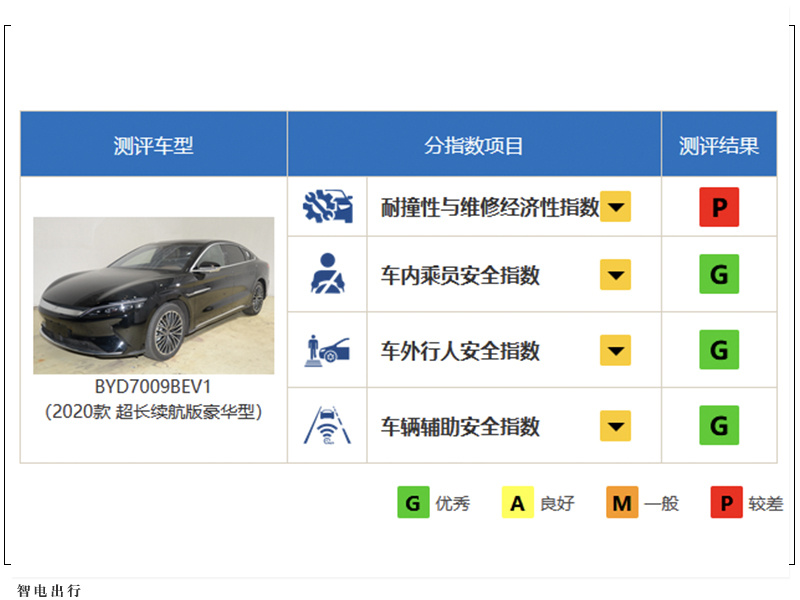Viewport: 800px width, 600px height.
Task: Select the 车外行人安全指数 label
Action: pos(460,351)
